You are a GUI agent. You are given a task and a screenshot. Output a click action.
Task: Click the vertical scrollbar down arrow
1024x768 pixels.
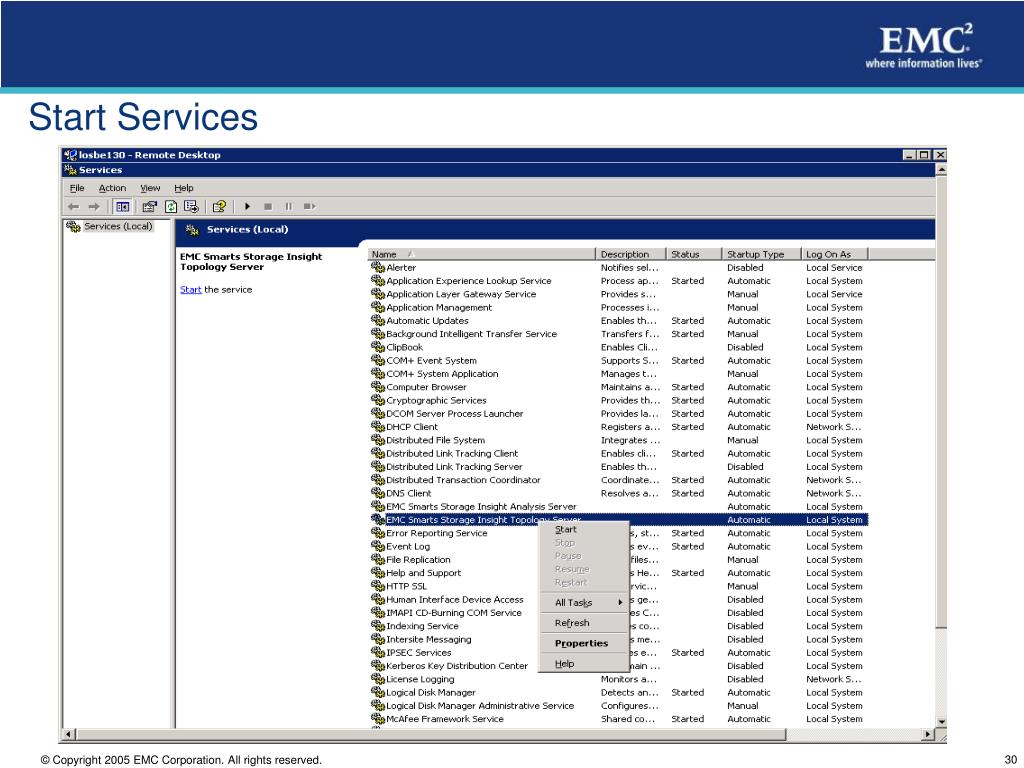941,722
